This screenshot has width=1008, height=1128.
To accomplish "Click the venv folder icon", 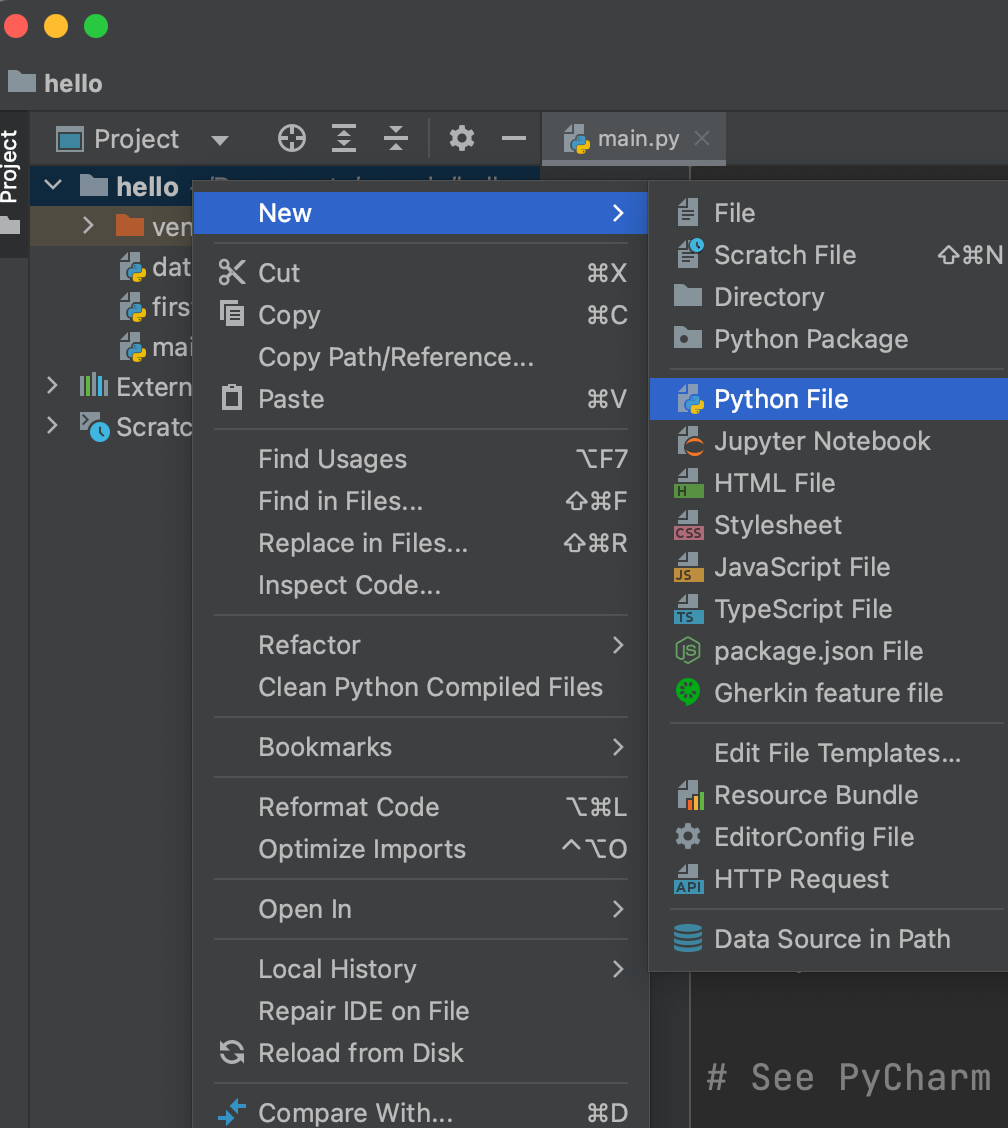I will pyautogui.click(x=130, y=226).
